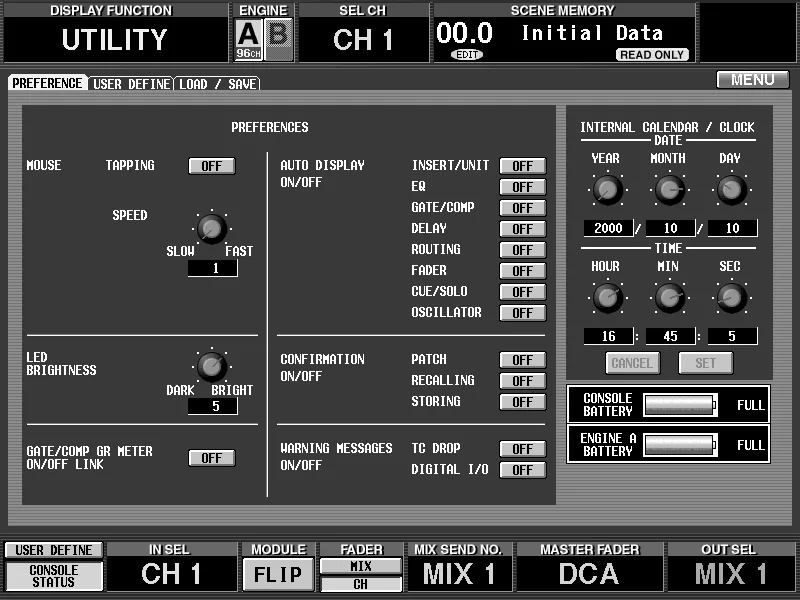The image size is (800, 600).
Task: Select engine A button
Action: tap(248, 39)
